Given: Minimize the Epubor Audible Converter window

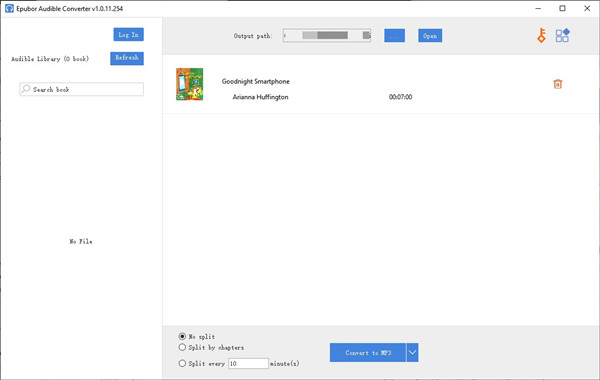Looking at the screenshot, I should tap(538, 8).
